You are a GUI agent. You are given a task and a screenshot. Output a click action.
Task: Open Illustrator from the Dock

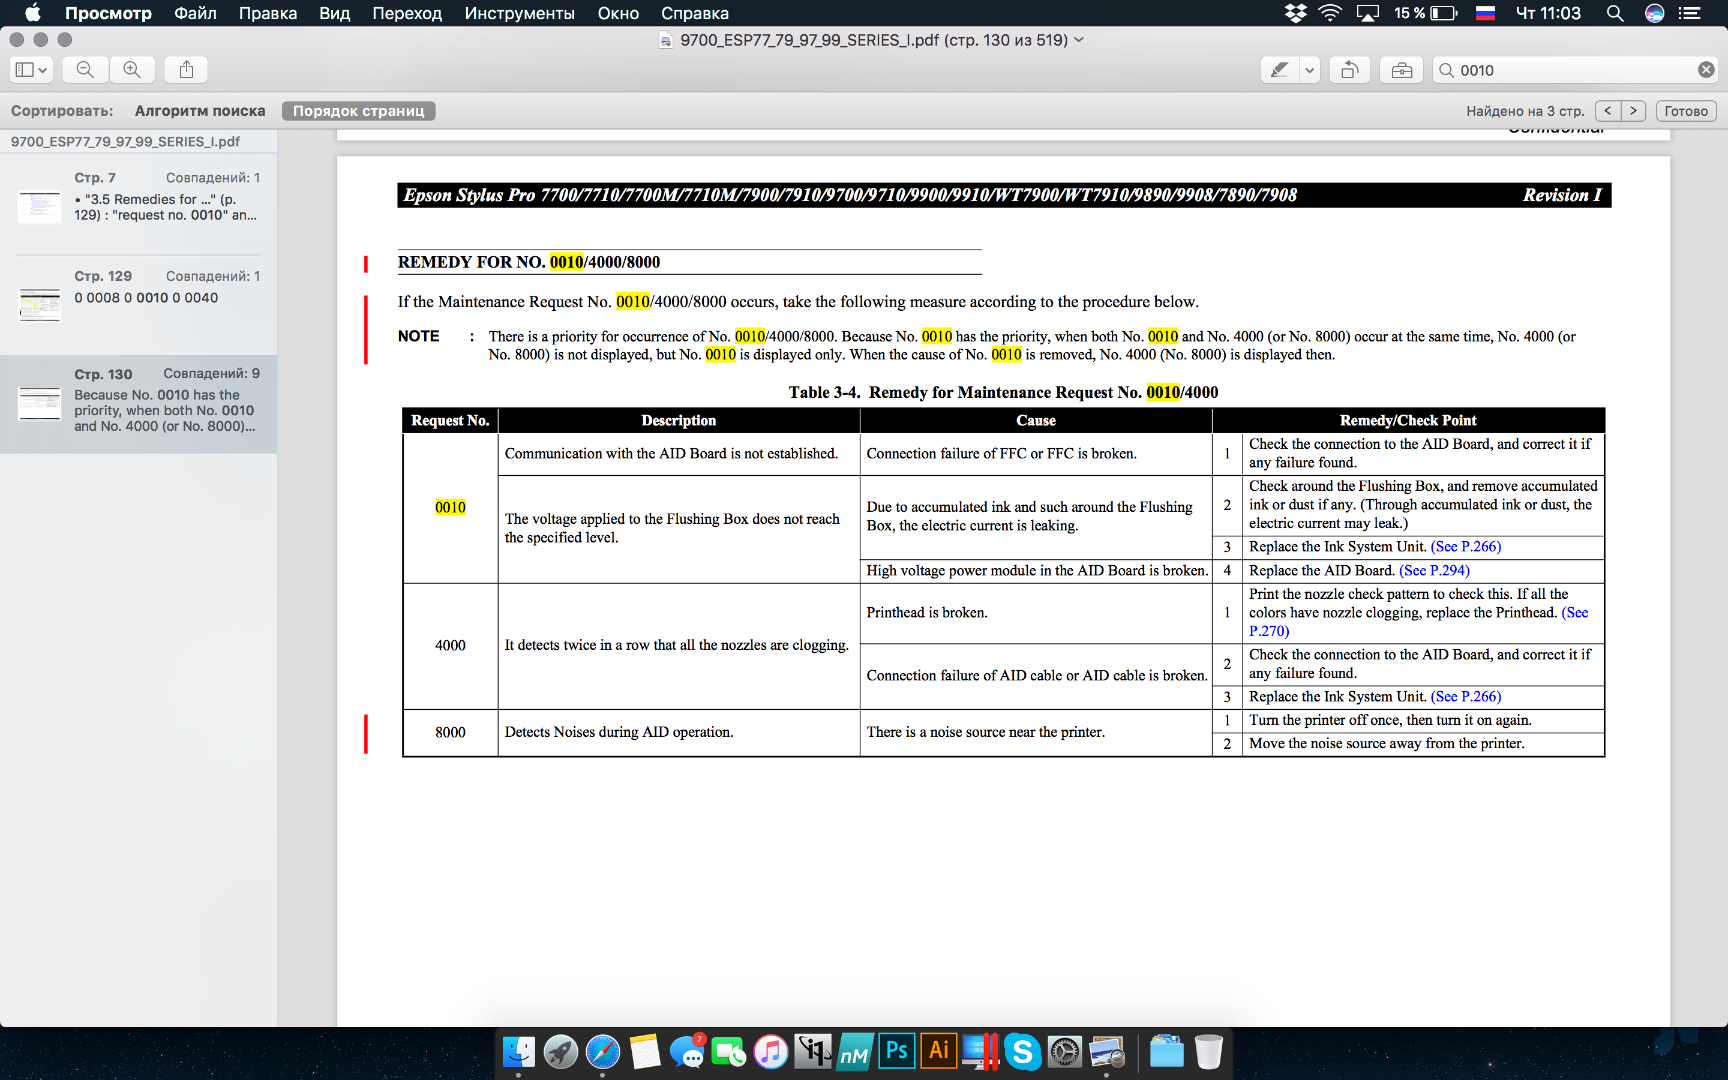(x=939, y=1051)
